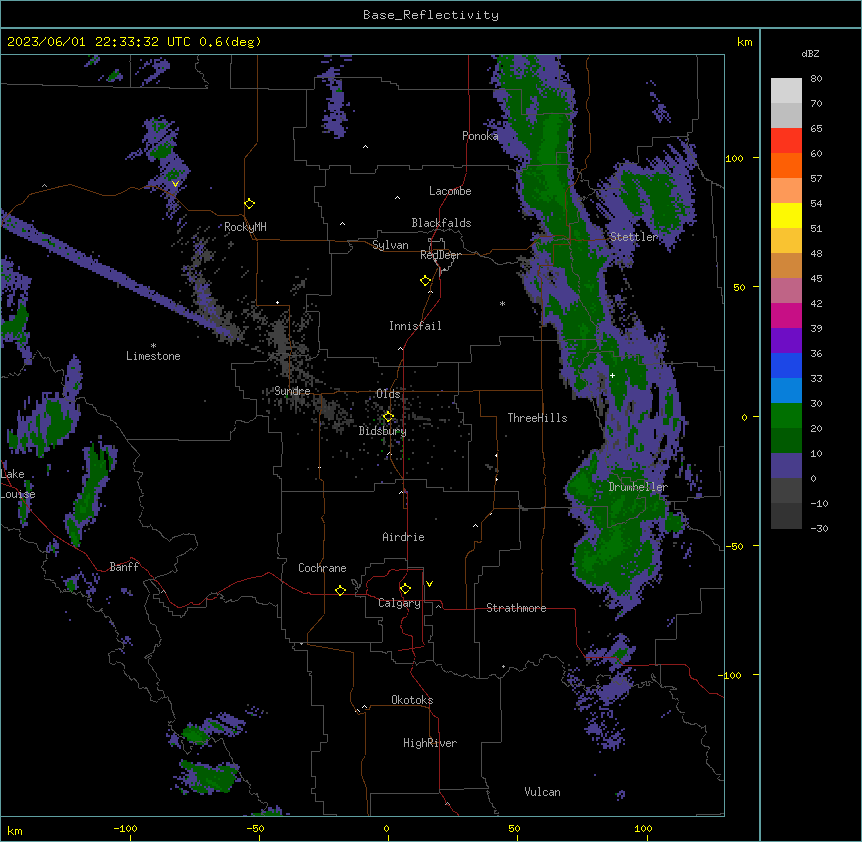
Task: Click the Didsbury city label
Action: coord(383,431)
